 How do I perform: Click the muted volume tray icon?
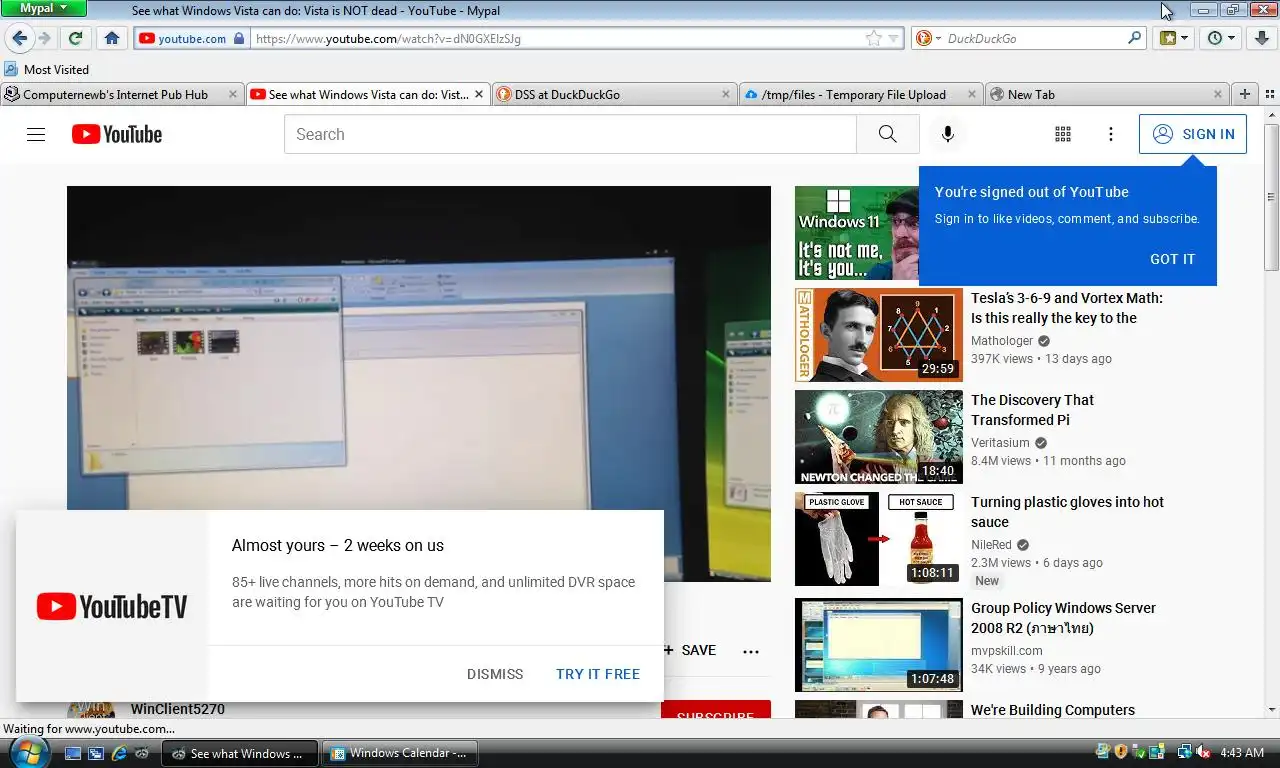point(1203,753)
